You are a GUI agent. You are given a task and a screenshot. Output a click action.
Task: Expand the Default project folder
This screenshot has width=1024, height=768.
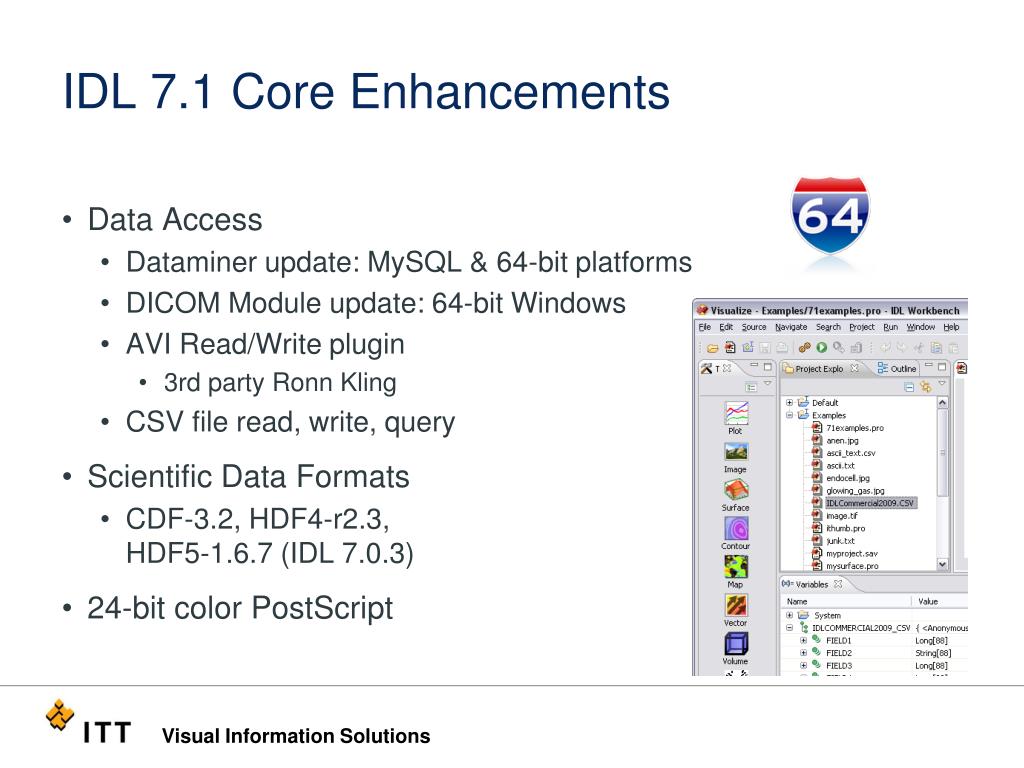coord(790,403)
